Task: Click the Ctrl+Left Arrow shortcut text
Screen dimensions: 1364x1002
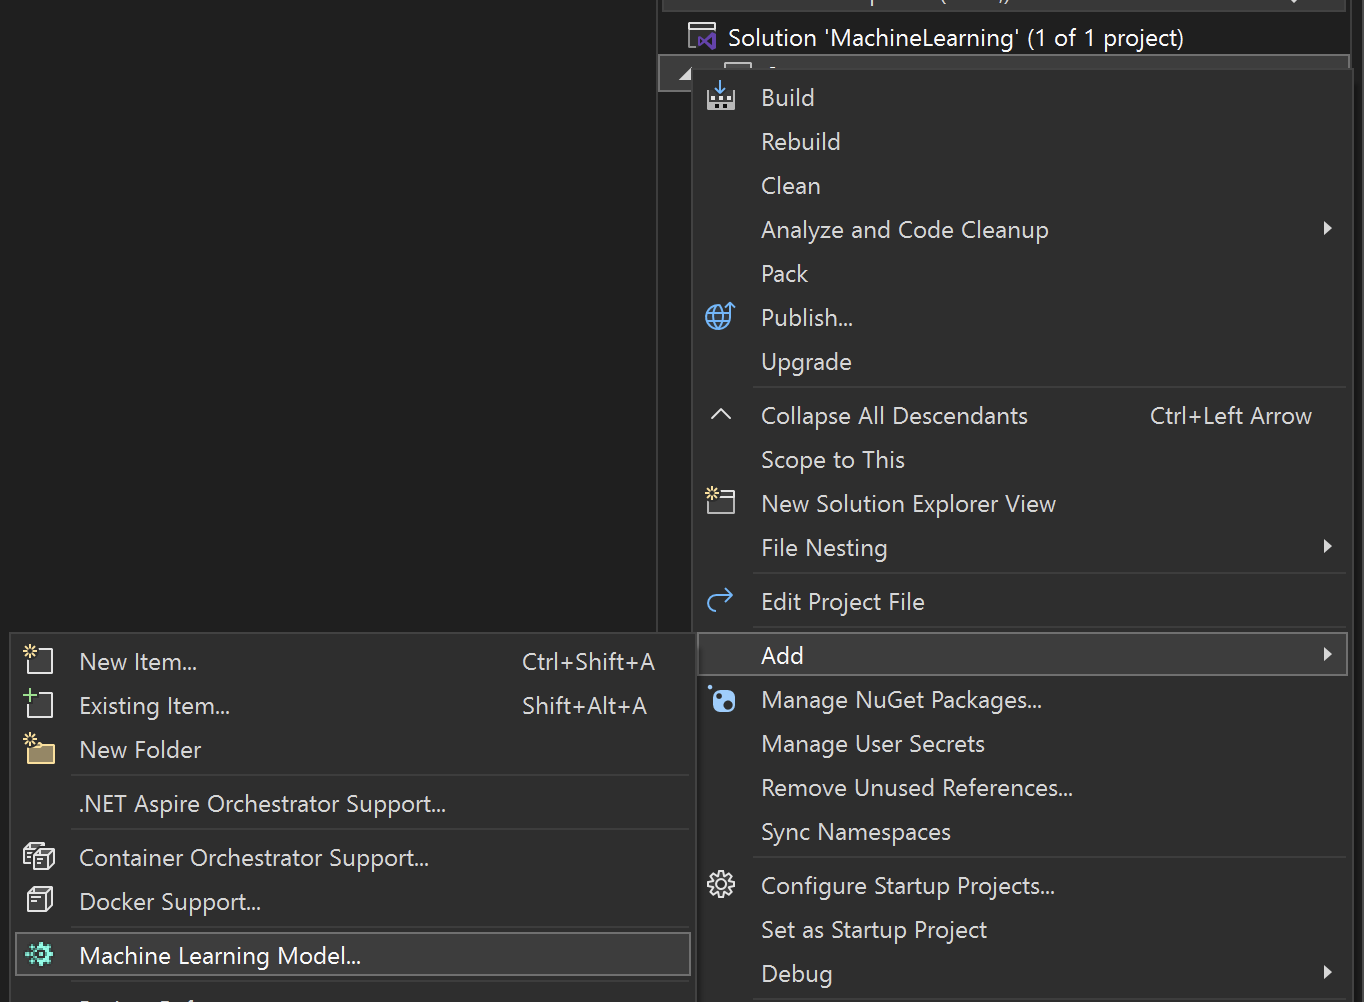Action: click(x=1231, y=416)
